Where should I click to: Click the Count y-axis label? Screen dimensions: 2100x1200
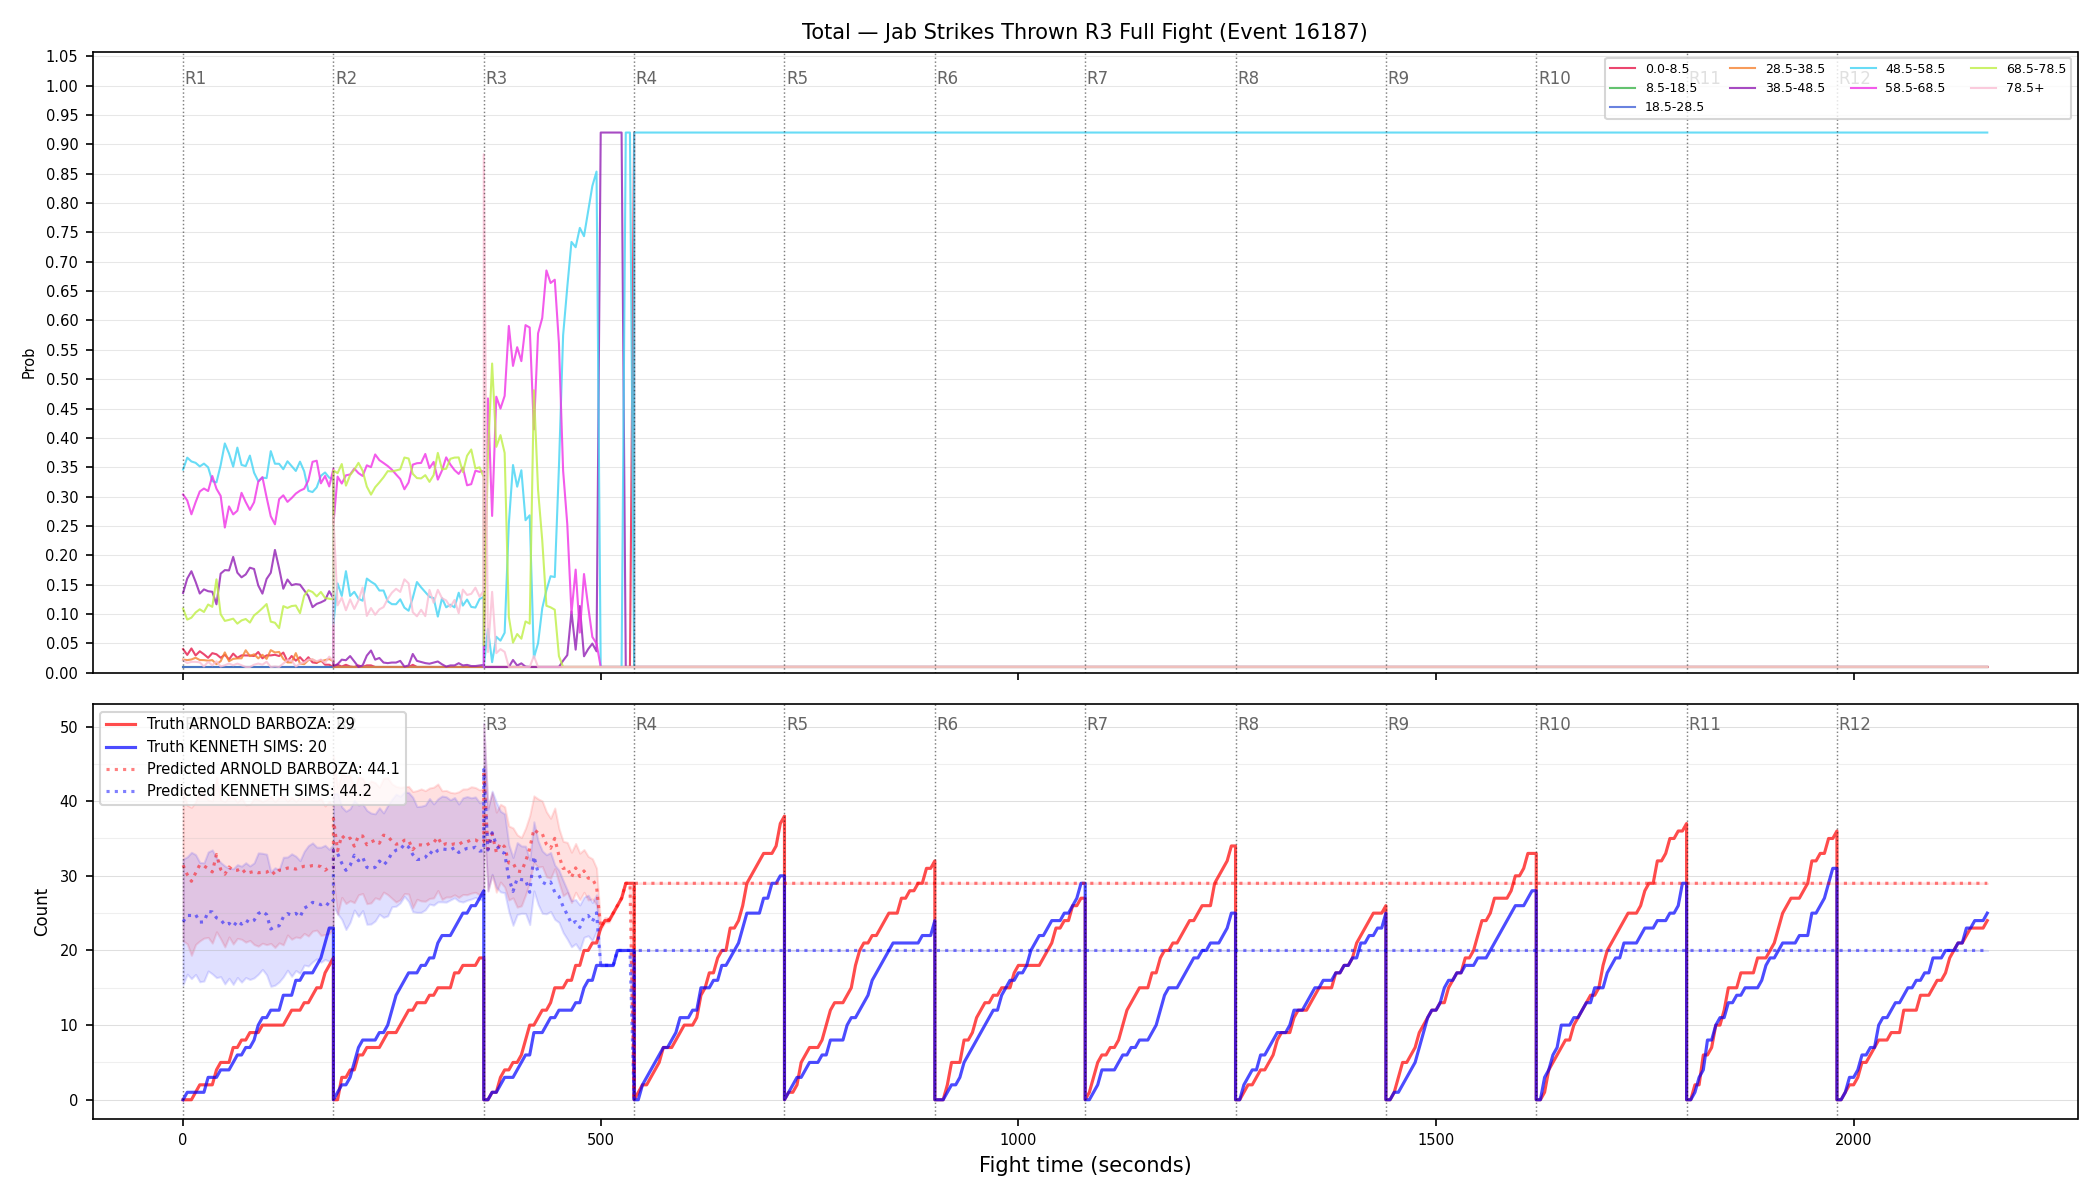click(x=41, y=912)
